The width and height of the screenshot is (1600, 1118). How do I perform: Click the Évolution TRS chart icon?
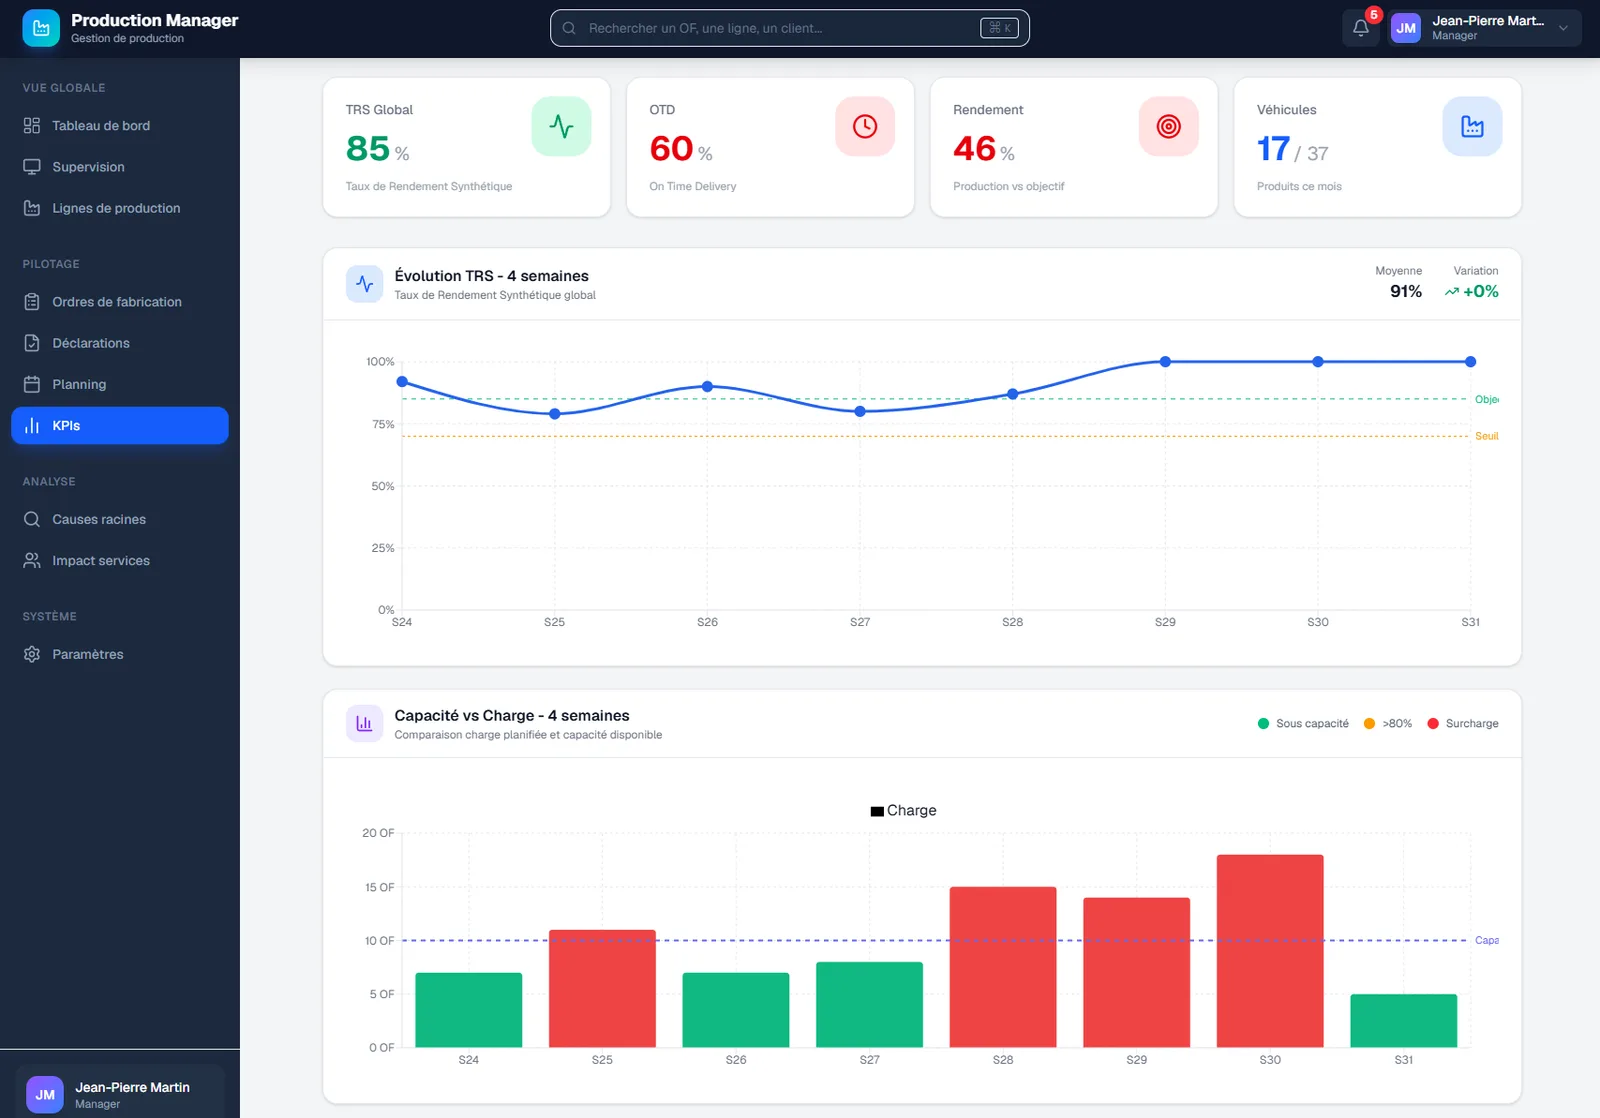365,284
